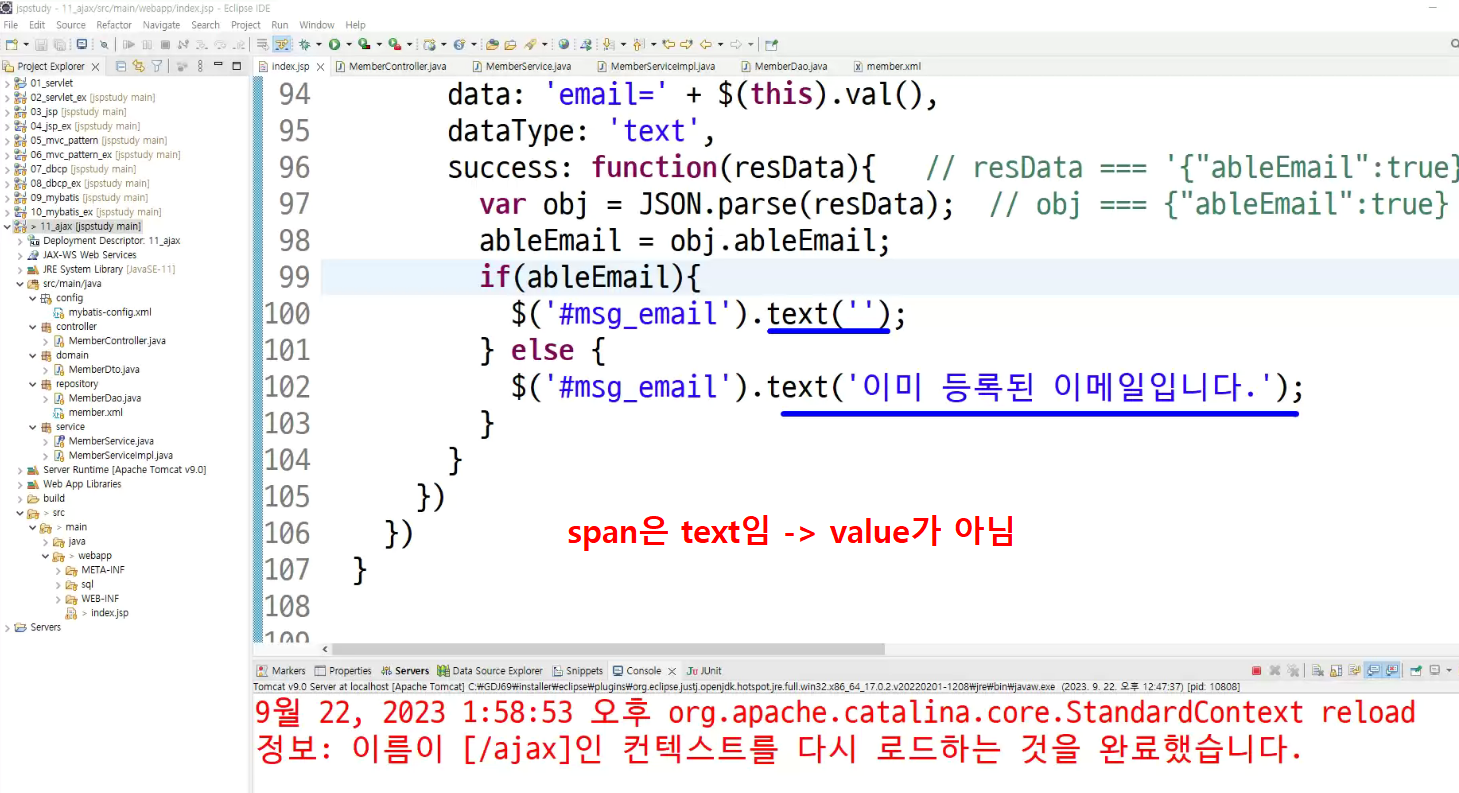Toggle Scroll Lock in Console toolbar

1336,670
